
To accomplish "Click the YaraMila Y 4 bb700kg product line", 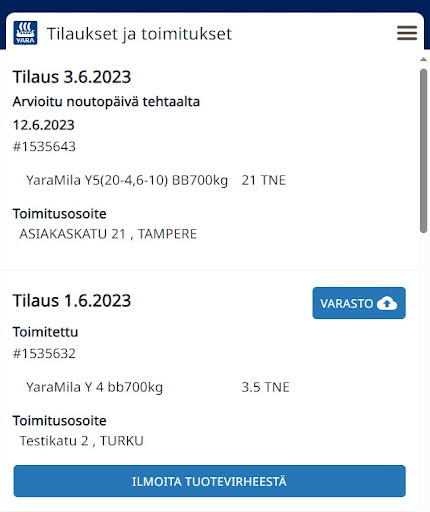I will [x=94, y=387].
